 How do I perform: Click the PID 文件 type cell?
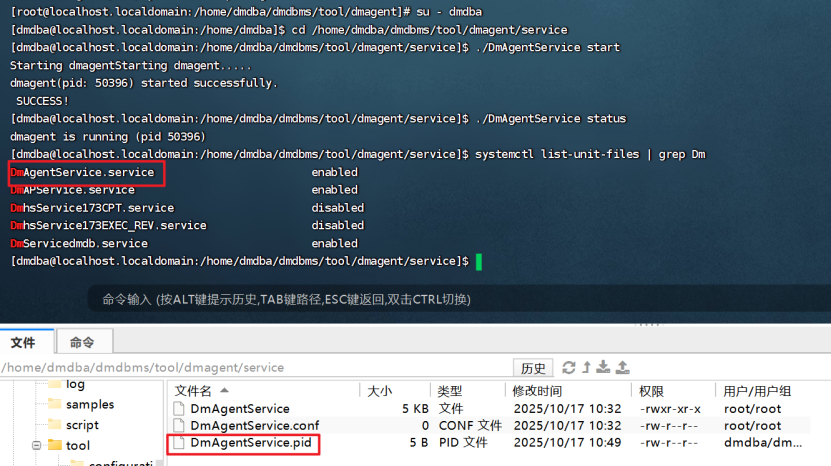tap(463, 443)
